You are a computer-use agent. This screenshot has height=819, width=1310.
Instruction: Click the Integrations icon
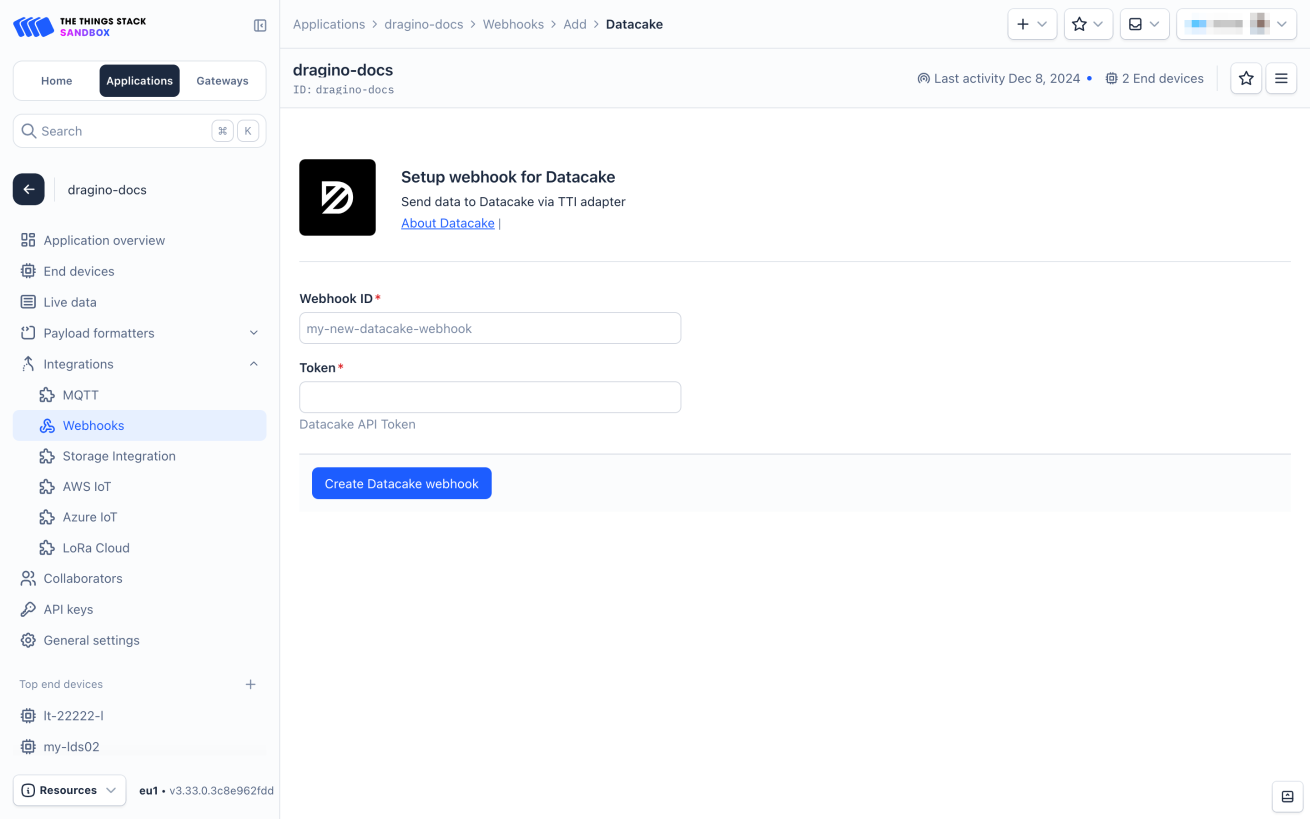pyautogui.click(x=28, y=364)
